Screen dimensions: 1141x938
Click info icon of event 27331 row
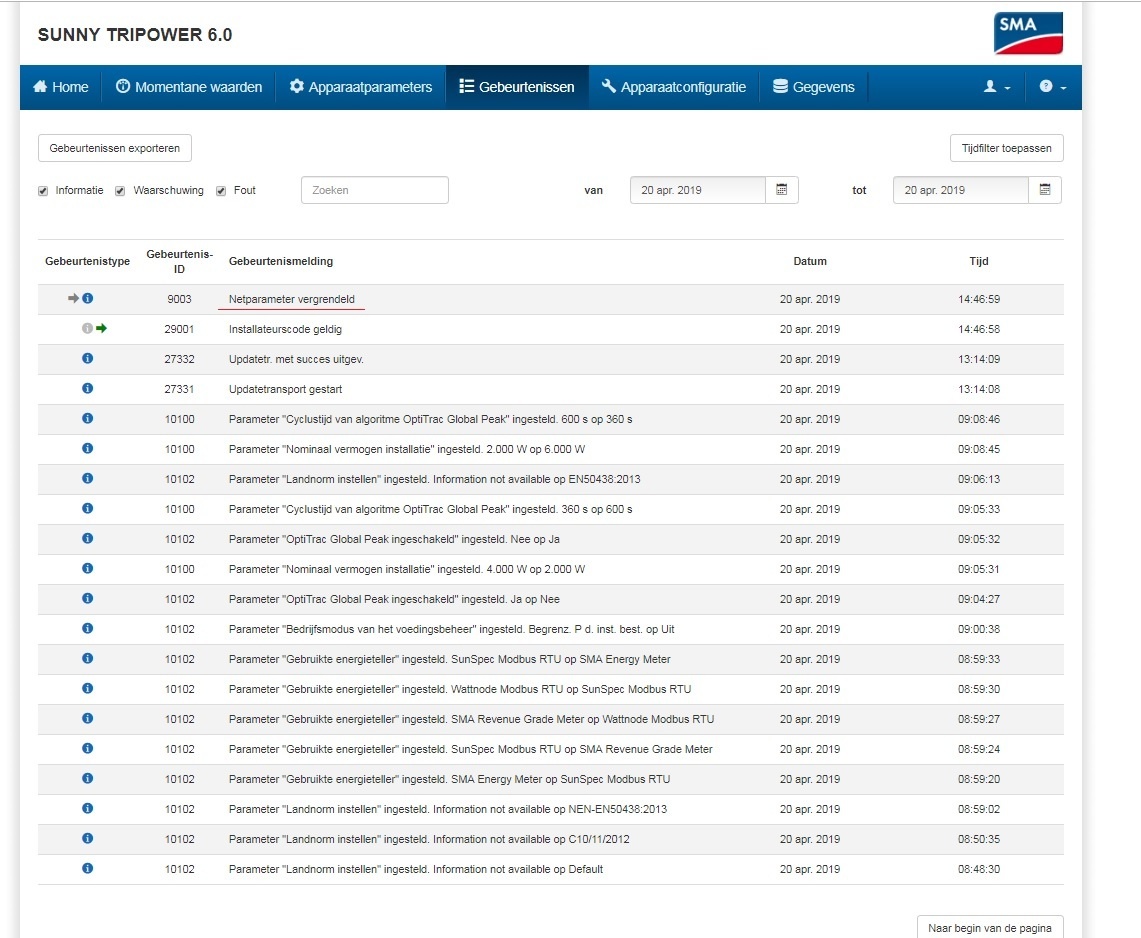(87, 388)
